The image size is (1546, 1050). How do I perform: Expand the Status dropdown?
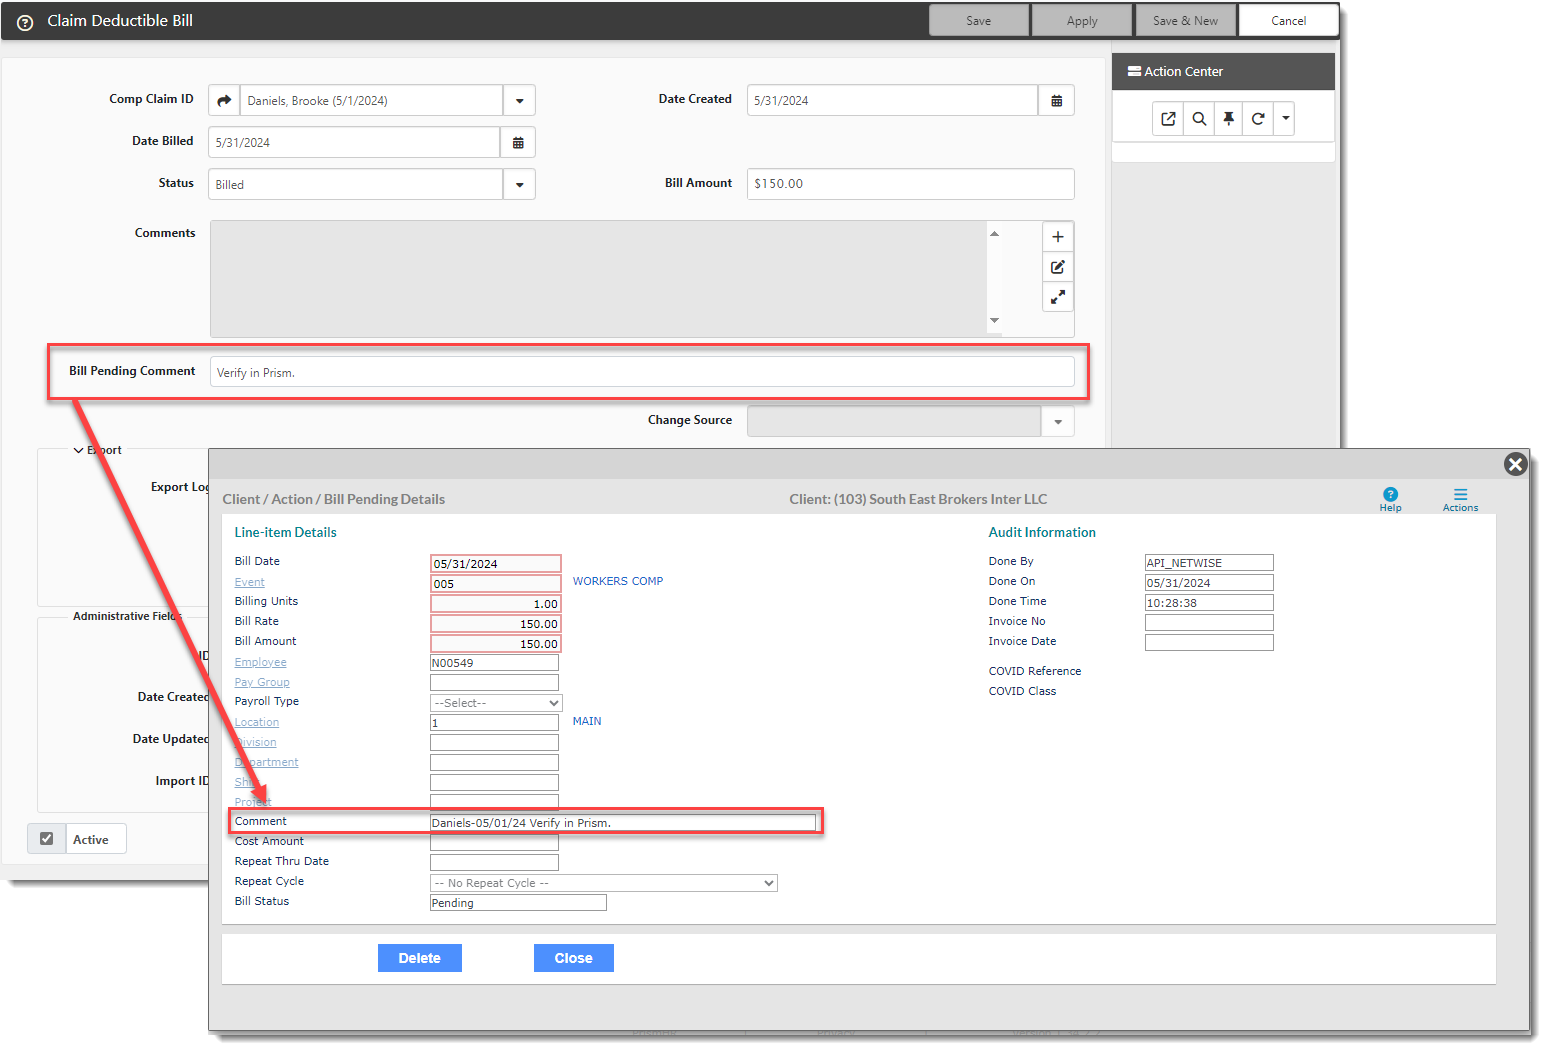tap(519, 185)
